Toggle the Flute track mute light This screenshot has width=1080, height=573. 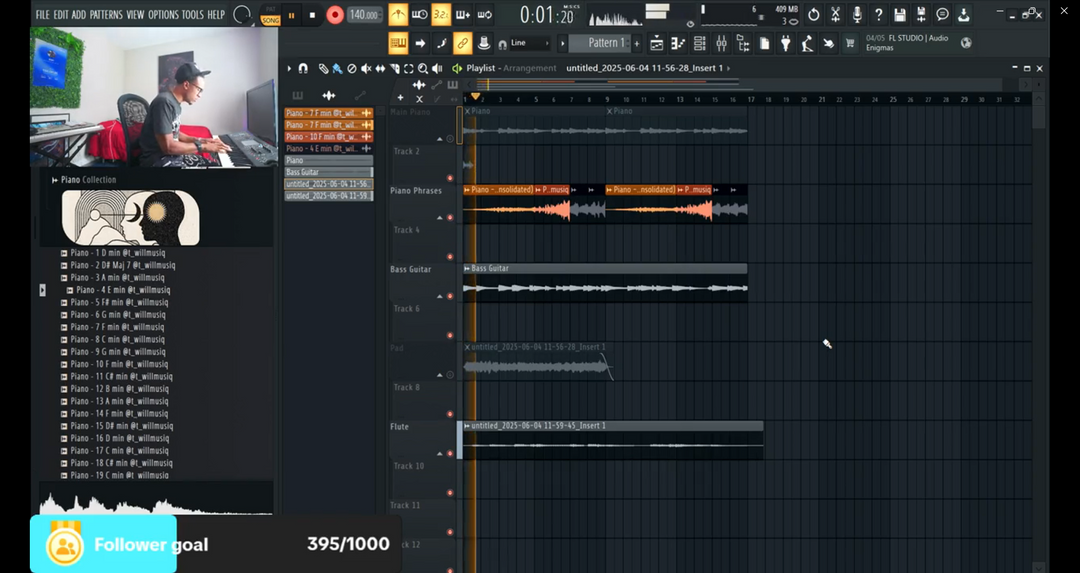[449, 453]
